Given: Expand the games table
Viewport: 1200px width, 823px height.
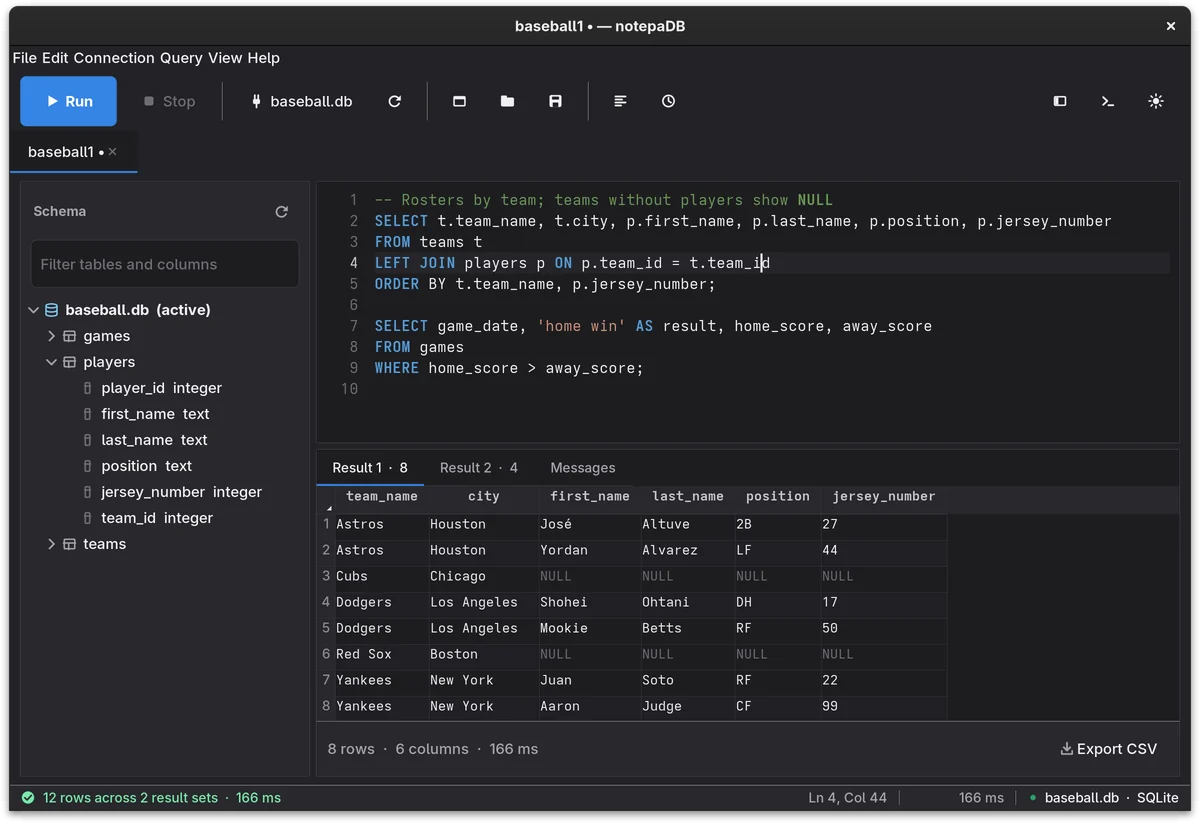Looking at the screenshot, I should pos(52,336).
